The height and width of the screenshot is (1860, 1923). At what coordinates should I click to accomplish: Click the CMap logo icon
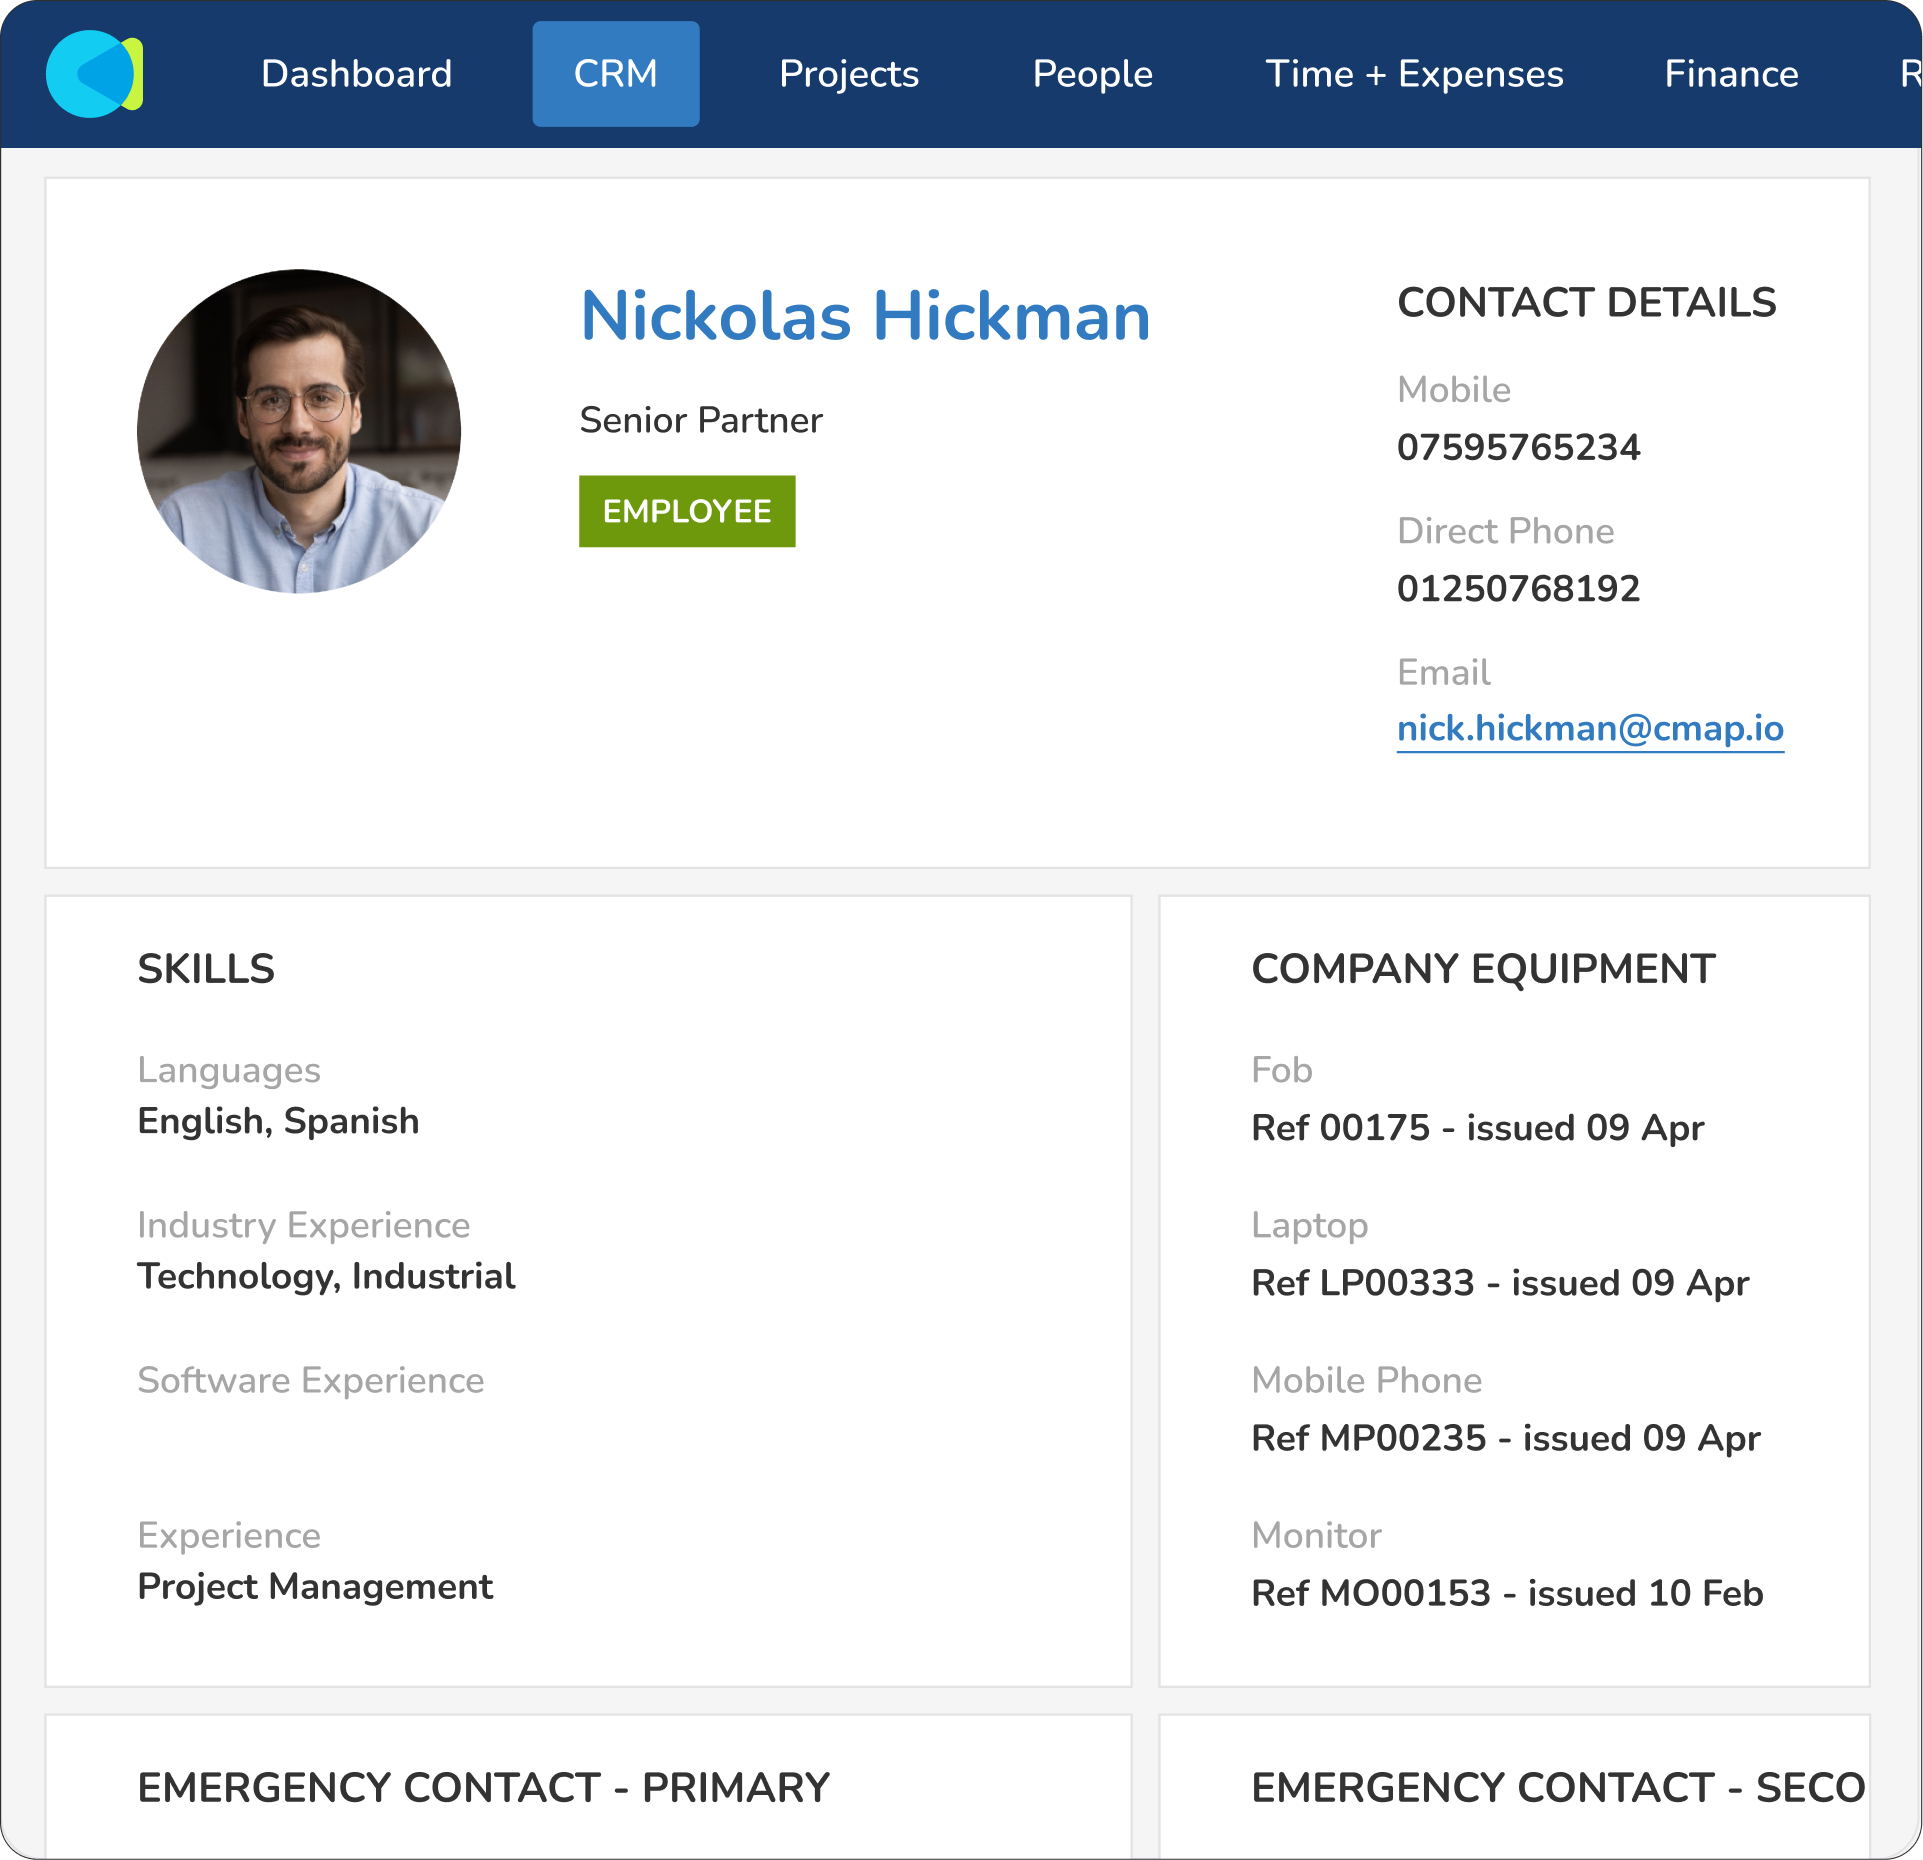coord(94,74)
